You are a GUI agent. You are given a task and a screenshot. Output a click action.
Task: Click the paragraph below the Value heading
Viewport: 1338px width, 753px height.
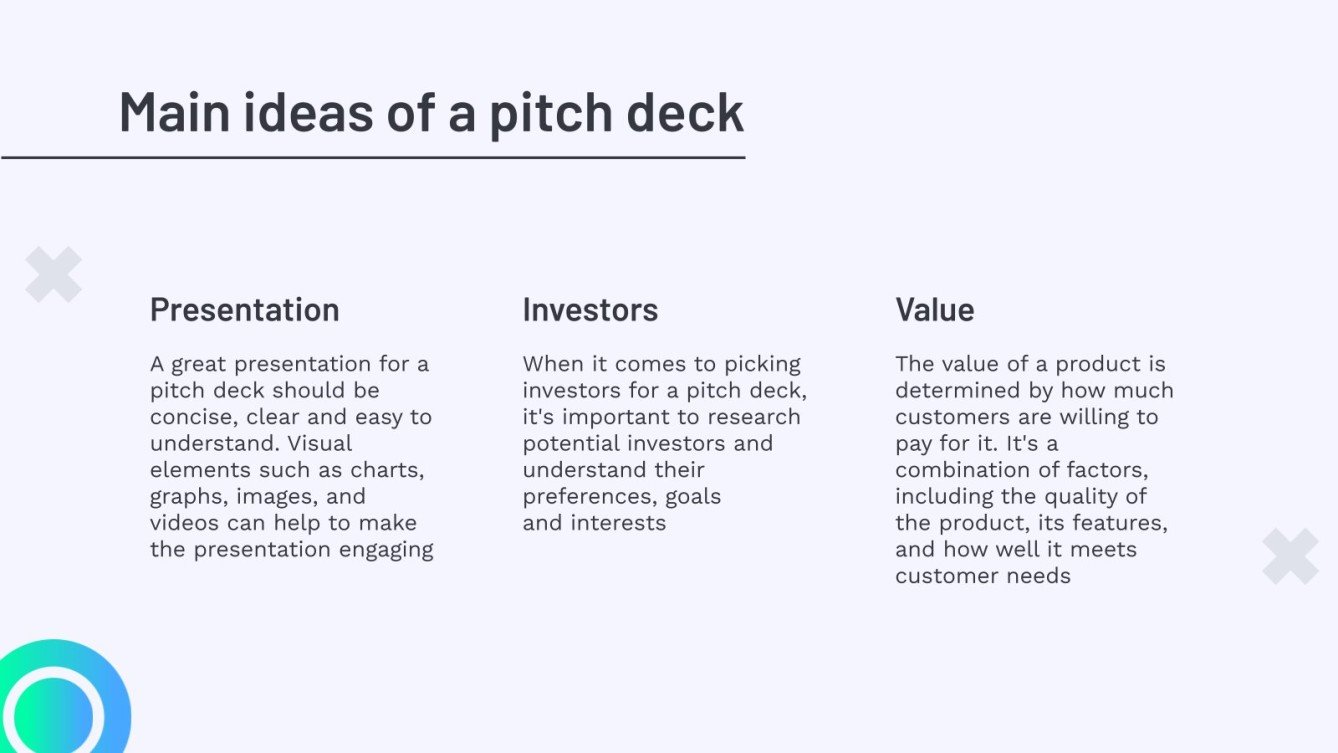[x=1034, y=469]
